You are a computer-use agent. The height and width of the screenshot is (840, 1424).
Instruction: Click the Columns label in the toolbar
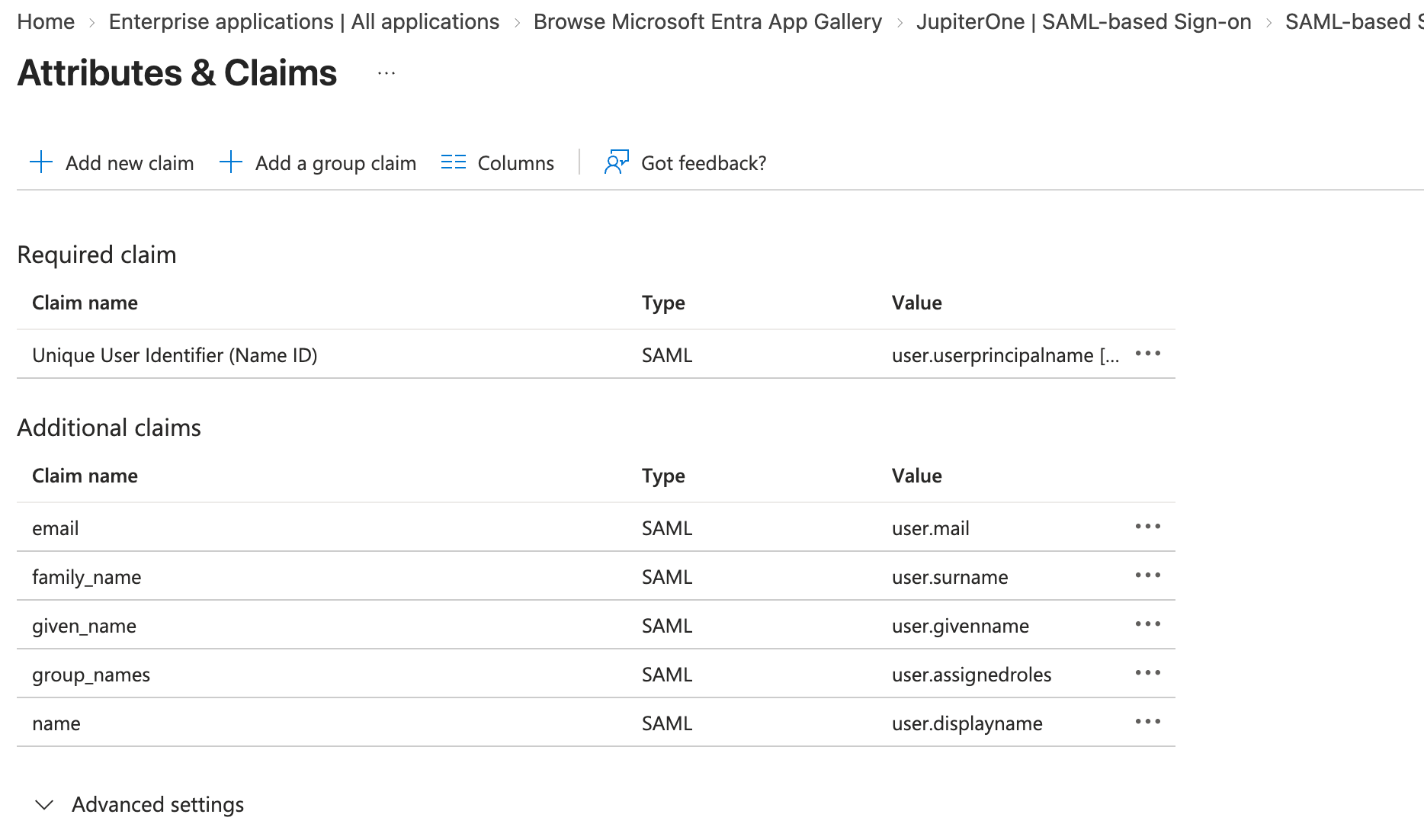tap(516, 163)
